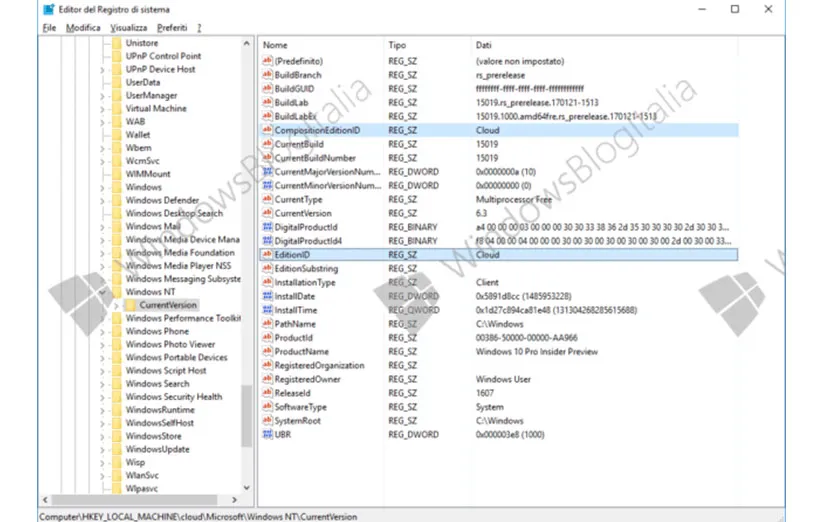Open the File menu

[49, 28]
